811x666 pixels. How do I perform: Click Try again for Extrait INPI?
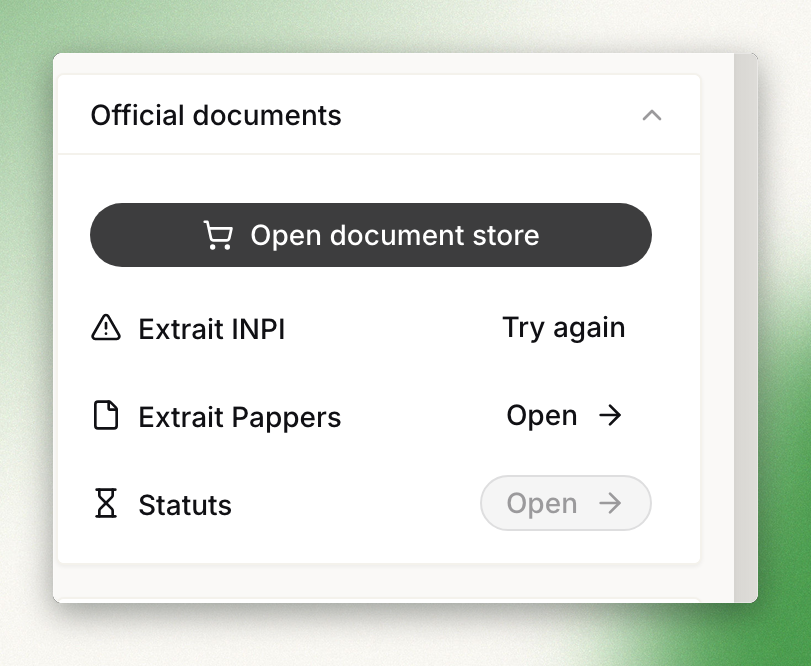click(x=564, y=328)
